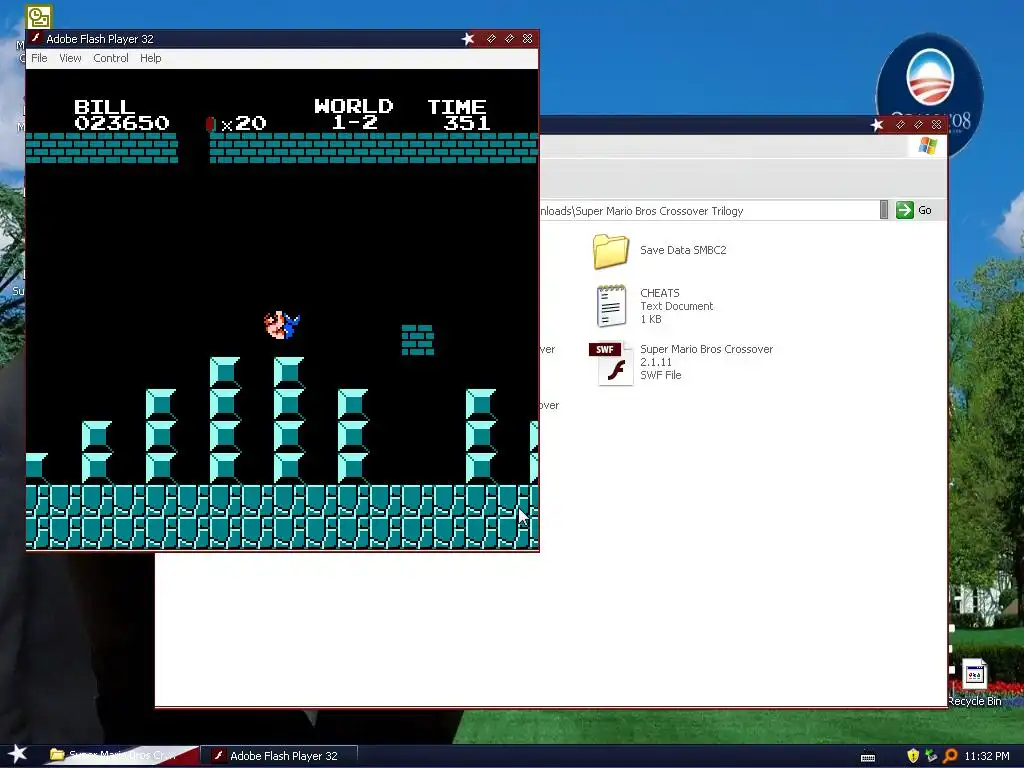Open the View menu in Flash Player
The image size is (1024, 768).
[x=70, y=58]
